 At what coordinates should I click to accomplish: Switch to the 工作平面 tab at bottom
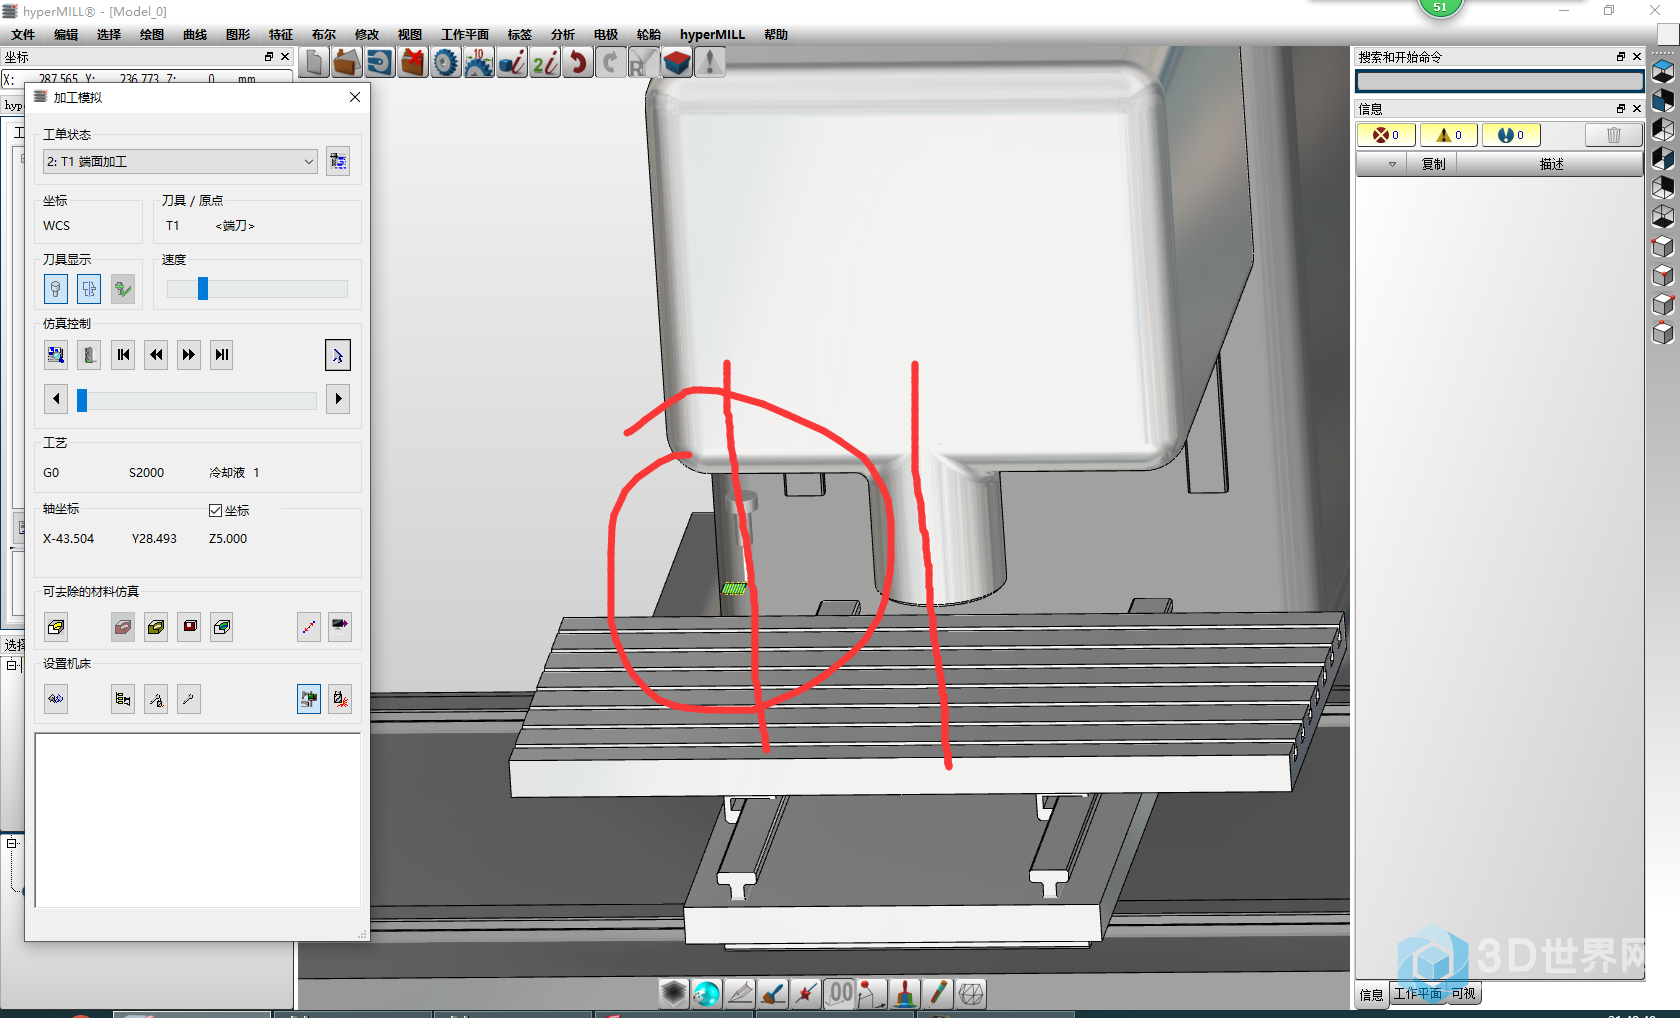click(x=1418, y=994)
